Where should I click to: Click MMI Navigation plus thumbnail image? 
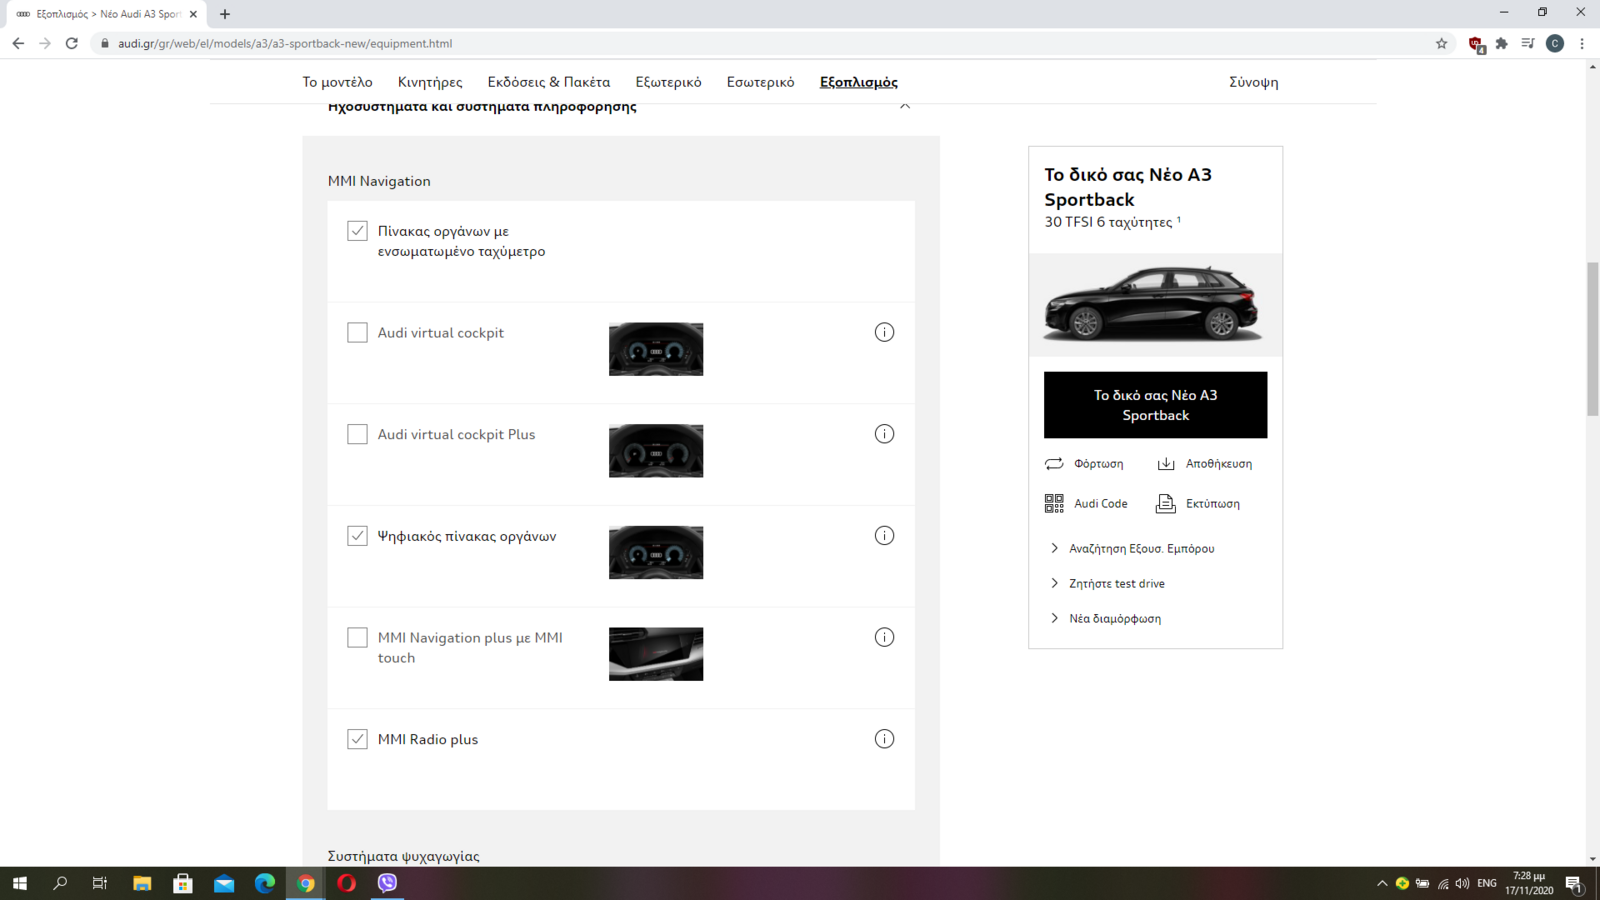pyautogui.click(x=656, y=654)
